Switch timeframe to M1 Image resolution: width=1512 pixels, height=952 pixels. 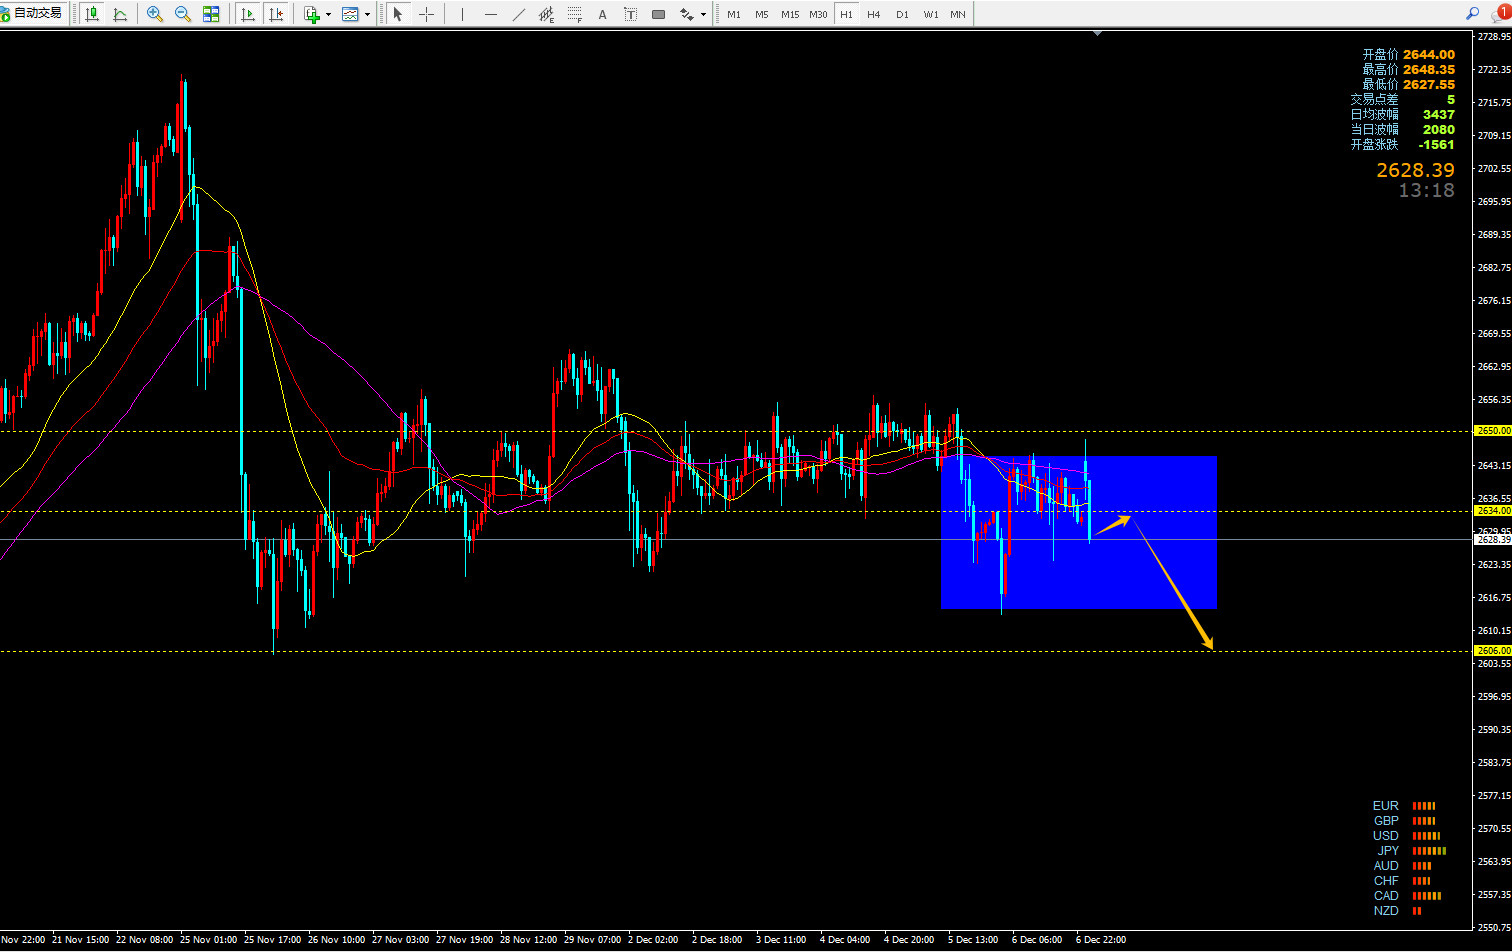[x=734, y=14]
